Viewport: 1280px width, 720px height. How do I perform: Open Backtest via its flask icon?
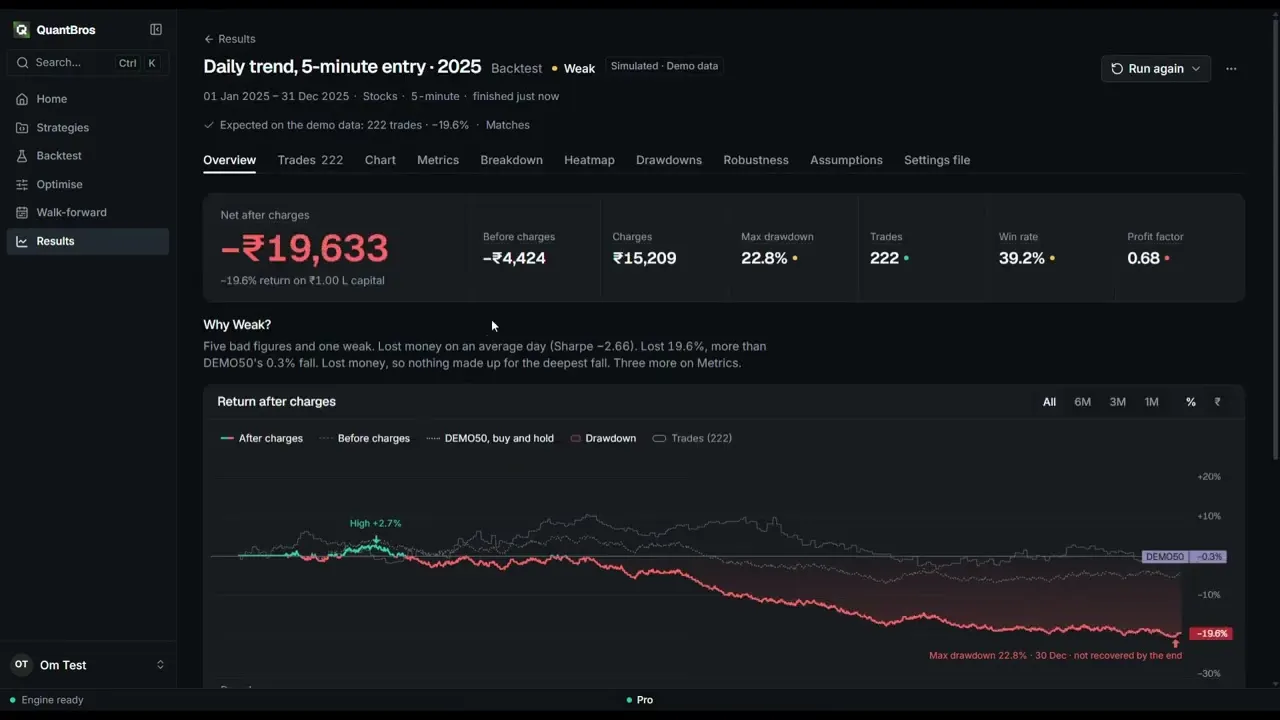coord(22,156)
